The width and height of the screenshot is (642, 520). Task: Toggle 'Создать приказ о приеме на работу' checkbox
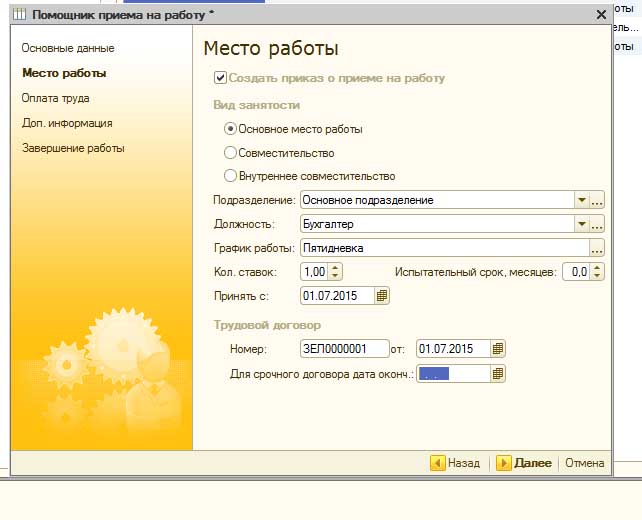tap(220, 78)
